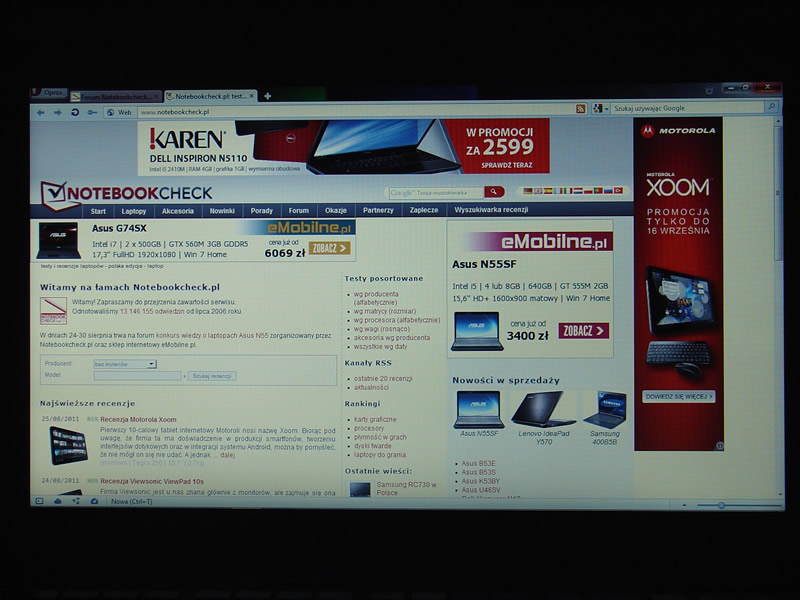The height and width of the screenshot is (600, 800).
Task: Select the Turkish flag language icon
Action: (x=618, y=190)
